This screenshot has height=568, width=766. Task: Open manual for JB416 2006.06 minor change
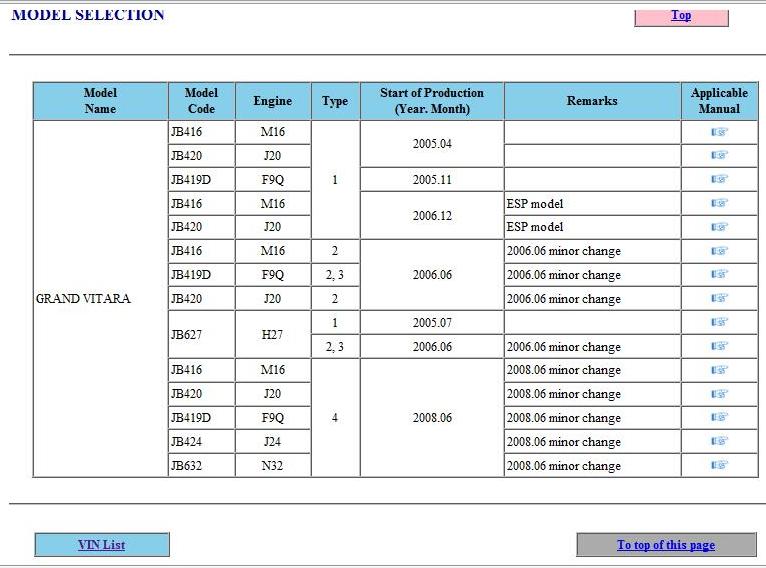click(719, 251)
